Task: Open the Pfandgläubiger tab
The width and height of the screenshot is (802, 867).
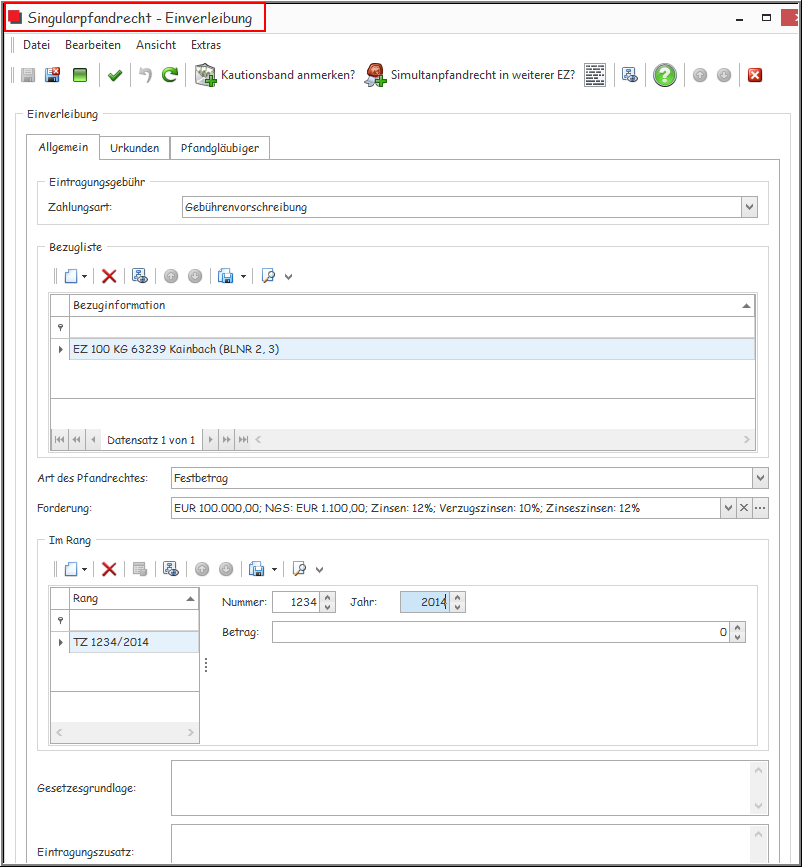Action: coord(219,148)
